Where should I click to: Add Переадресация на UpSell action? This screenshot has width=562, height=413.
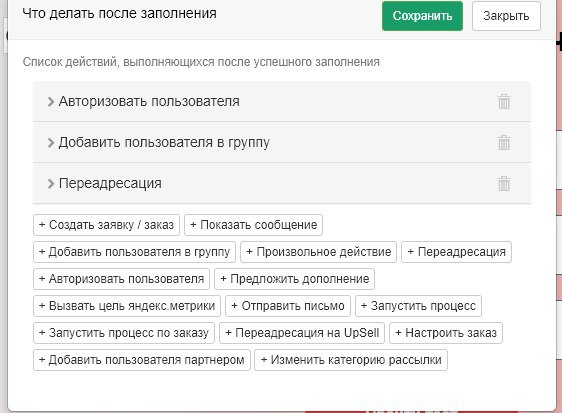302,333
